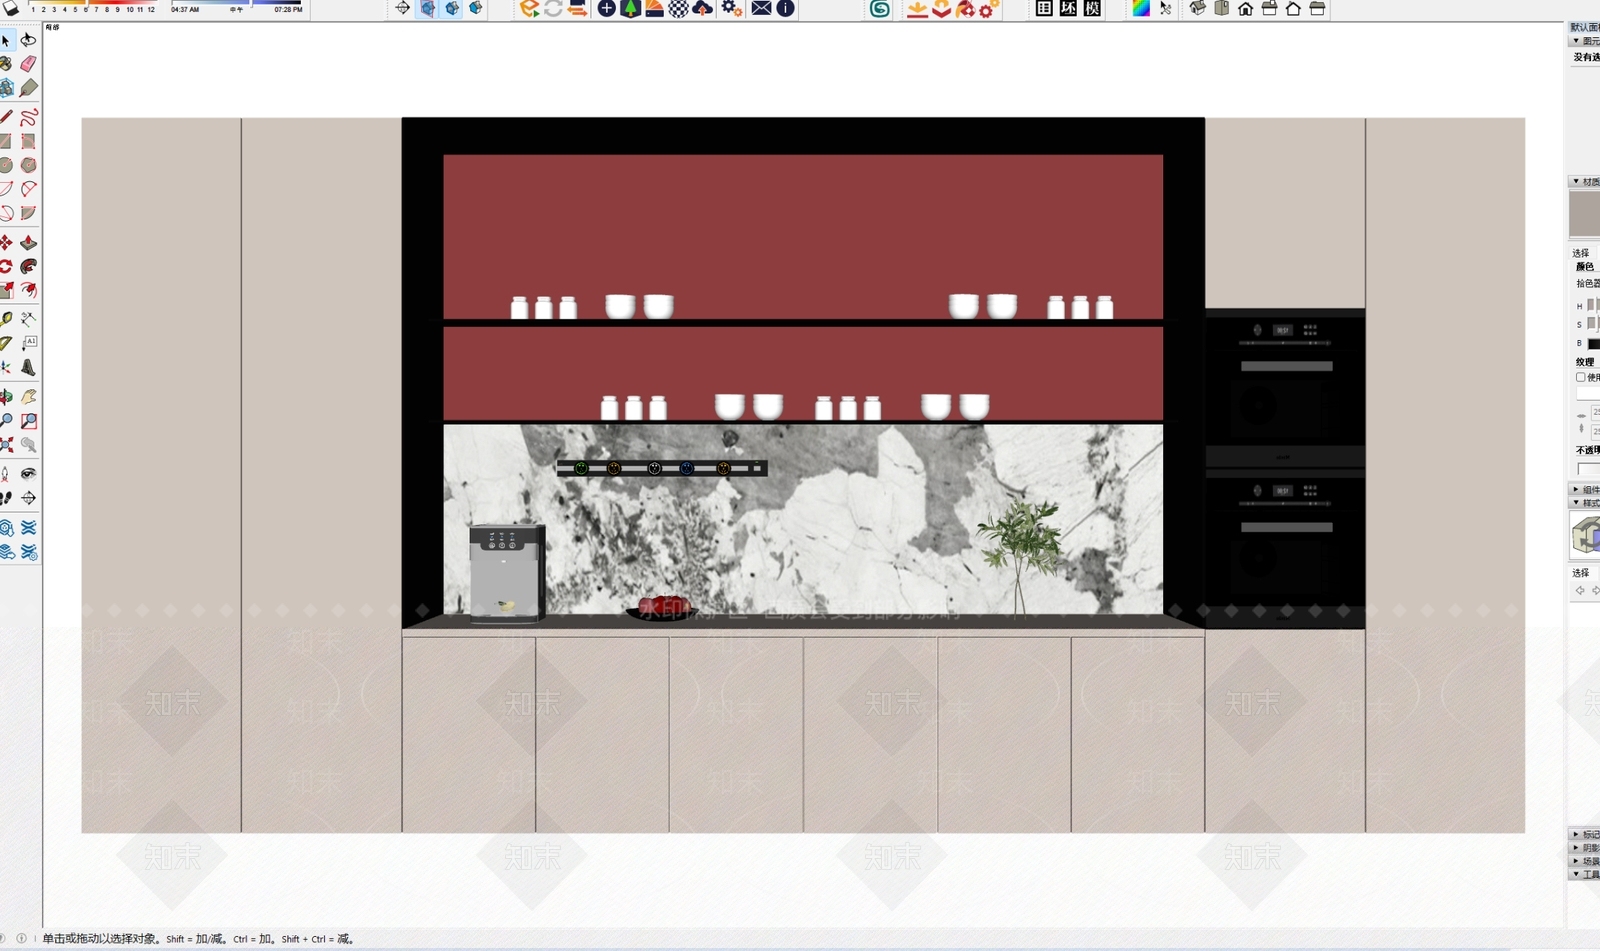
Task: Collapse the 图元 panel section
Action: click(1585, 41)
